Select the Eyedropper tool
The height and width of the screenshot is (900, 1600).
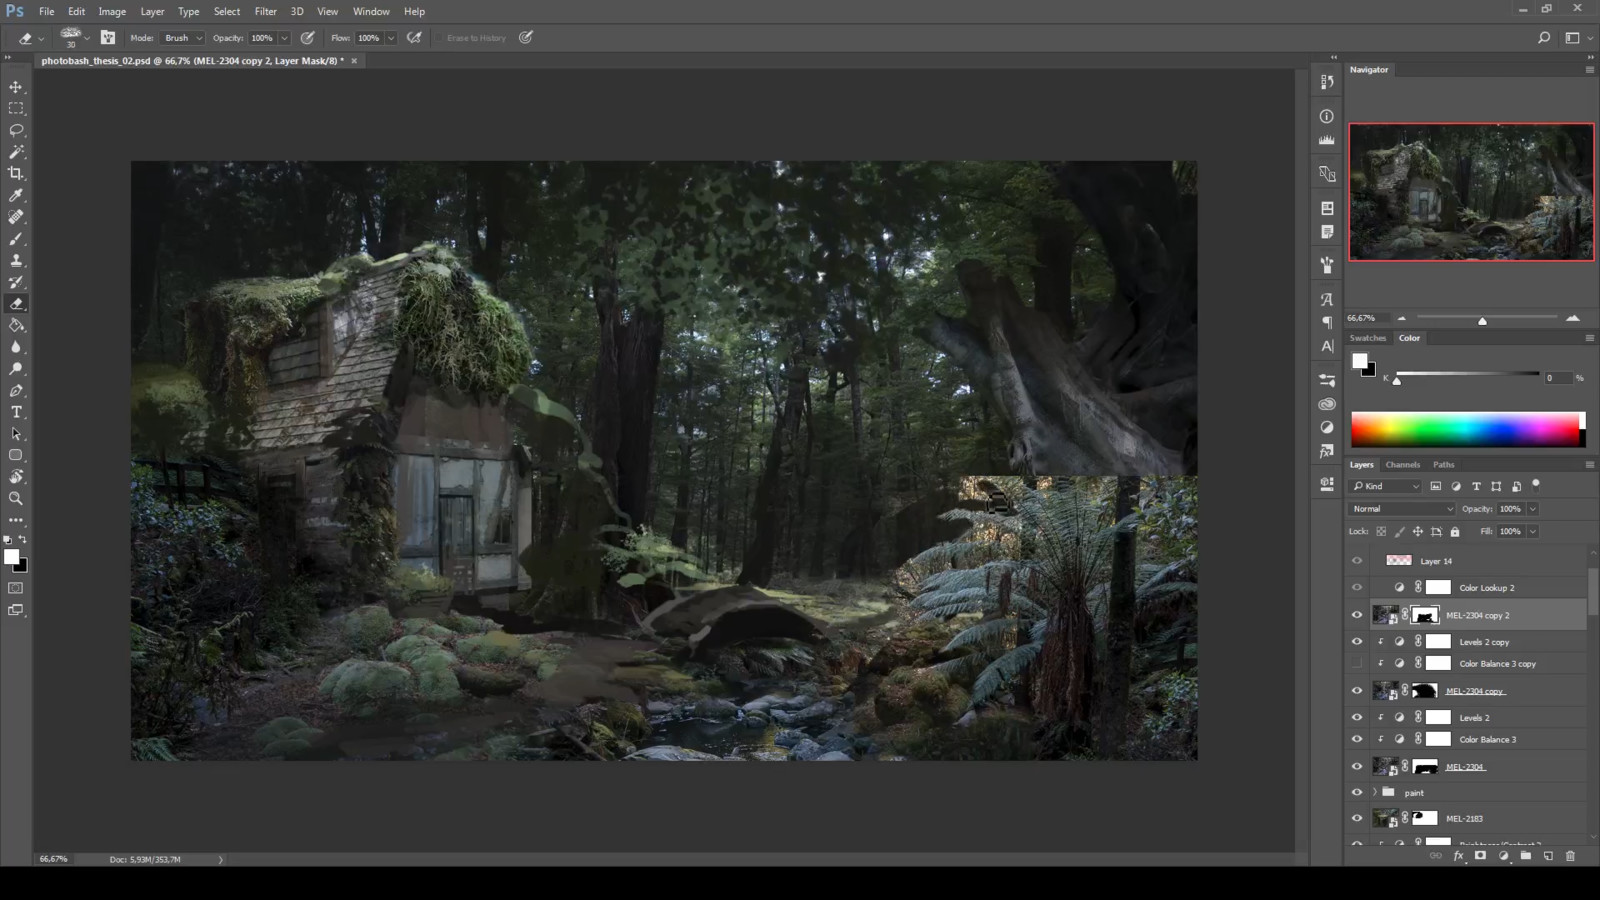(x=16, y=195)
